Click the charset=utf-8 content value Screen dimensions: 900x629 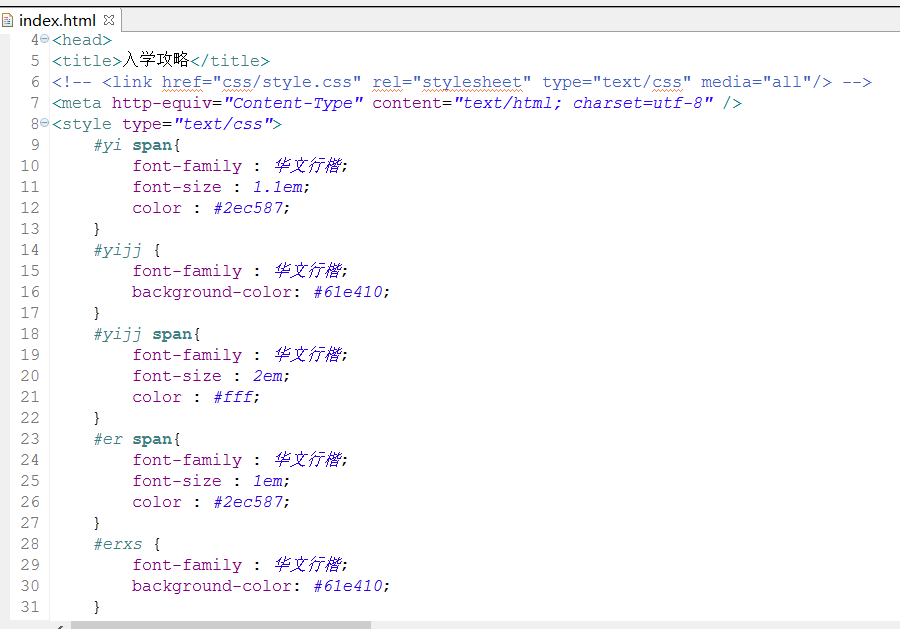[x=637, y=103]
